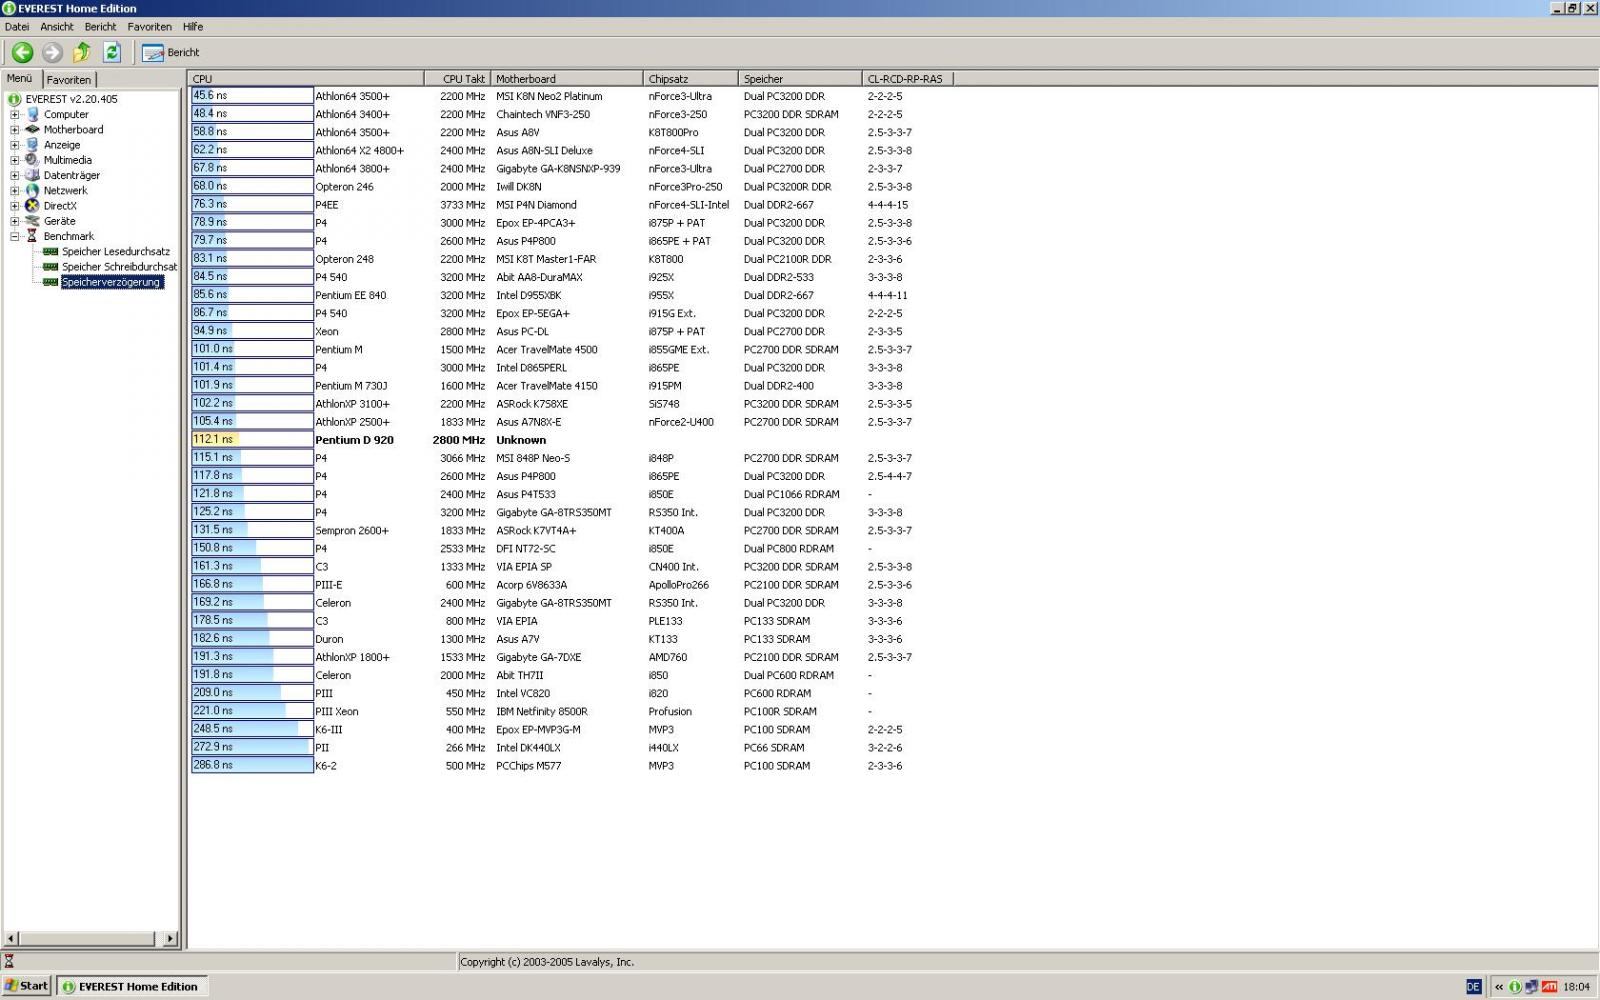Select the Geräte tree icon
This screenshot has height=1000, width=1600.
point(32,221)
